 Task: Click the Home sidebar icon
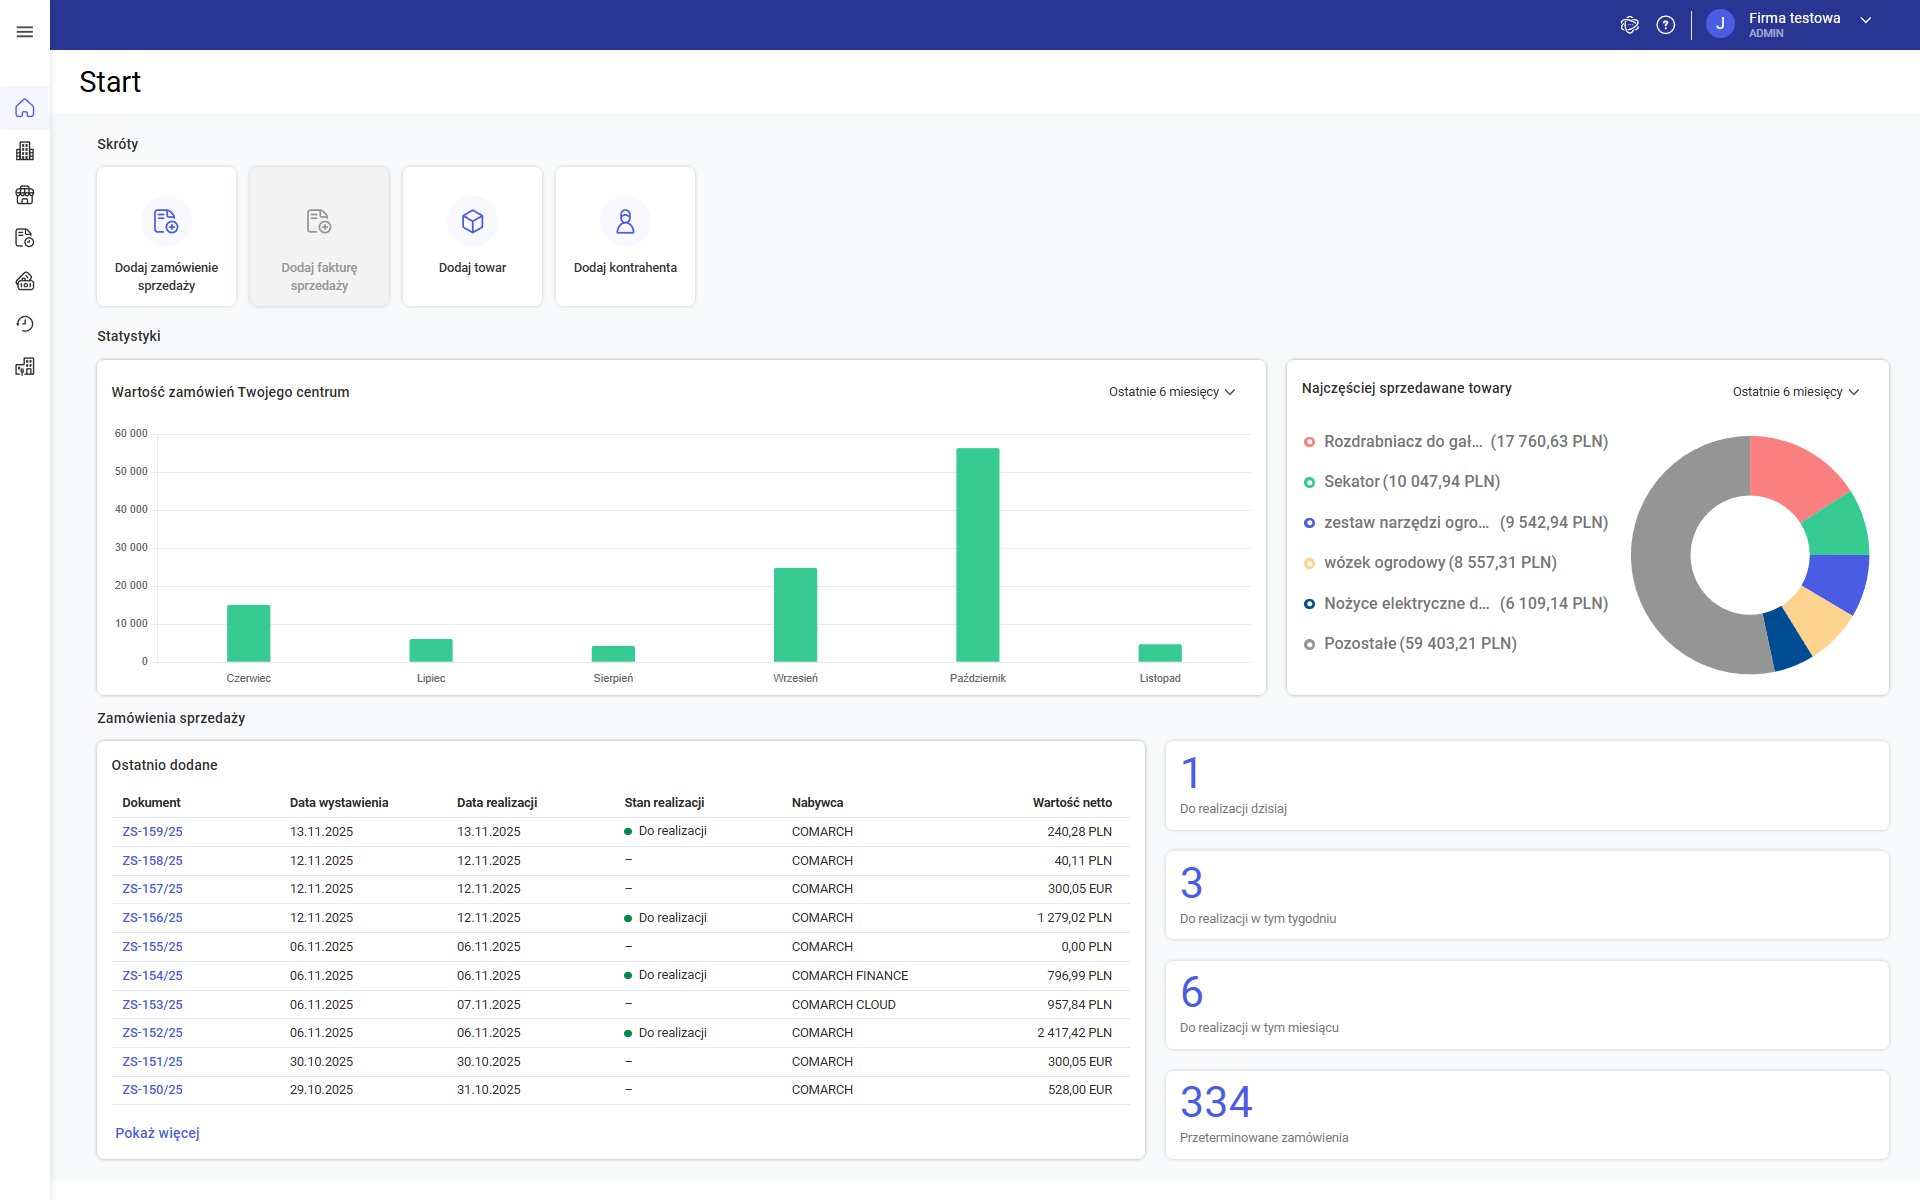click(x=25, y=108)
